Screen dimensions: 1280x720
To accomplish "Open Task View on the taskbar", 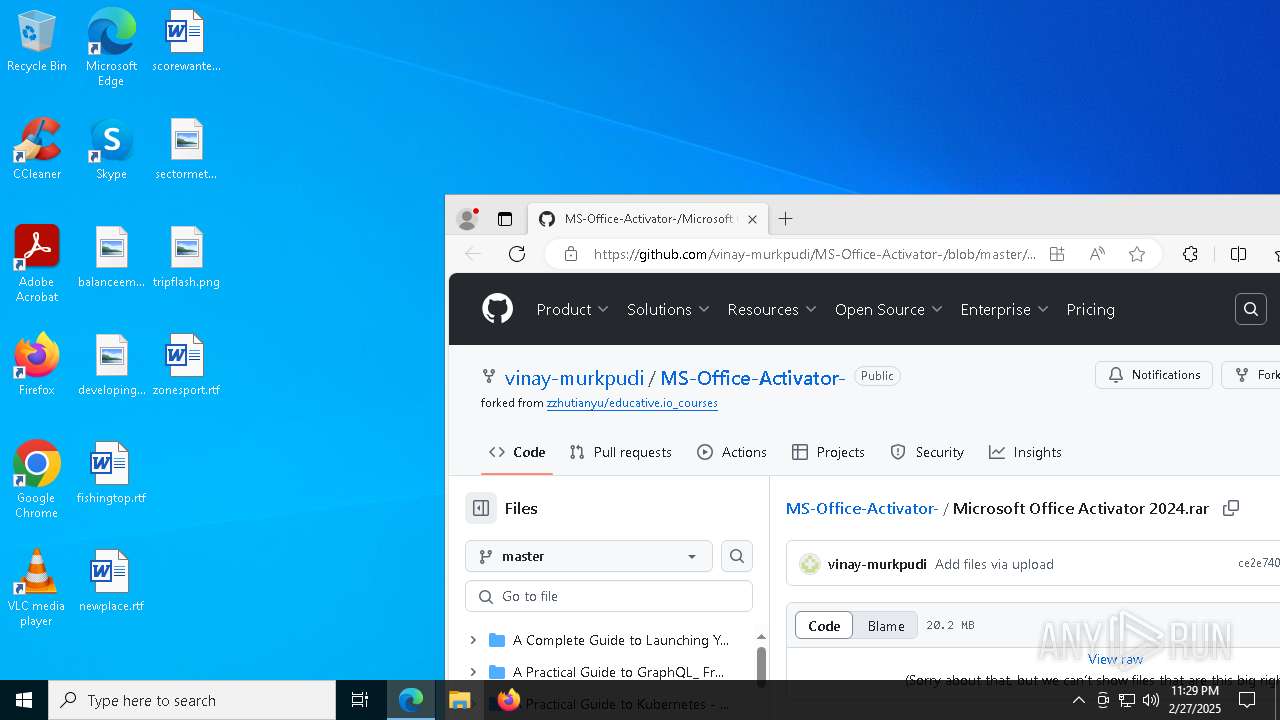I will click(x=360, y=700).
